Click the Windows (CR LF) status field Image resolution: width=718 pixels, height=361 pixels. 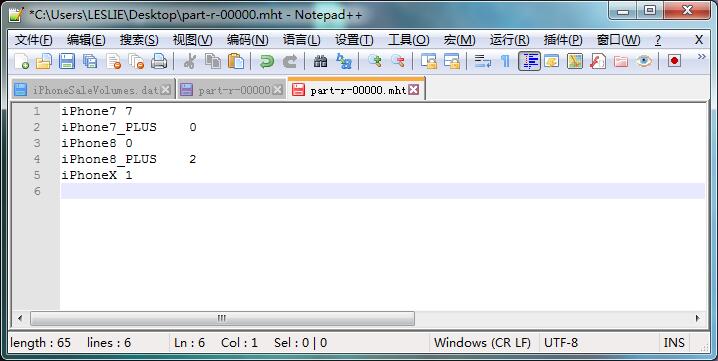[483, 343]
